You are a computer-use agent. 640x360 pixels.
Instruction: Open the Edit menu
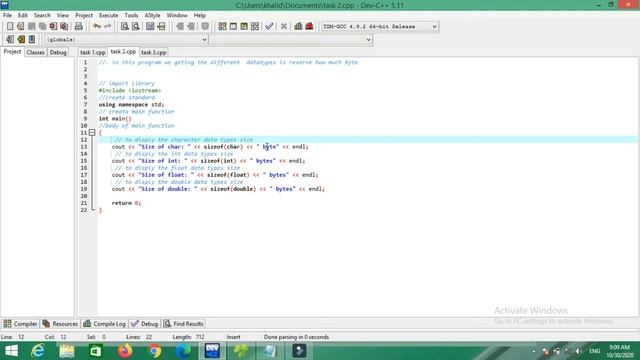click(22, 15)
